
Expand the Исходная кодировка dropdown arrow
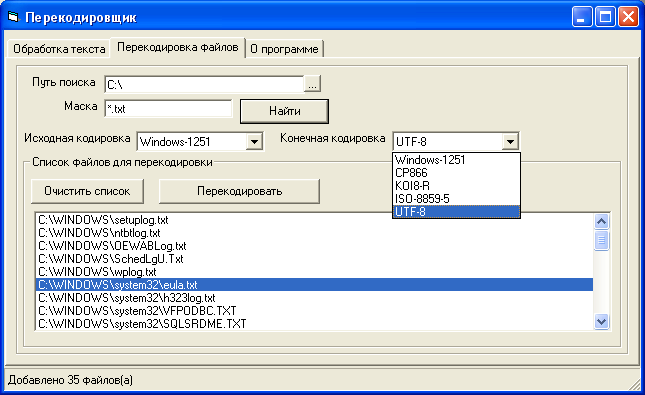tap(254, 142)
